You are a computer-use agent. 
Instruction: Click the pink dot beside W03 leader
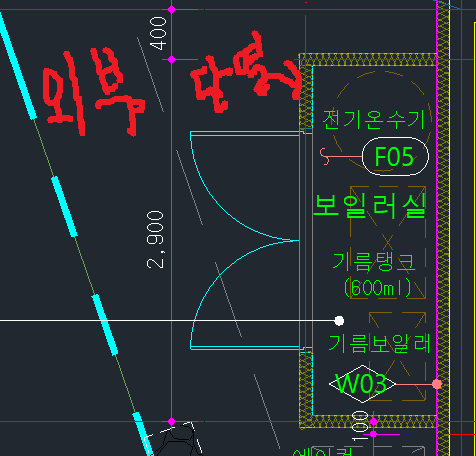[437, 384]
